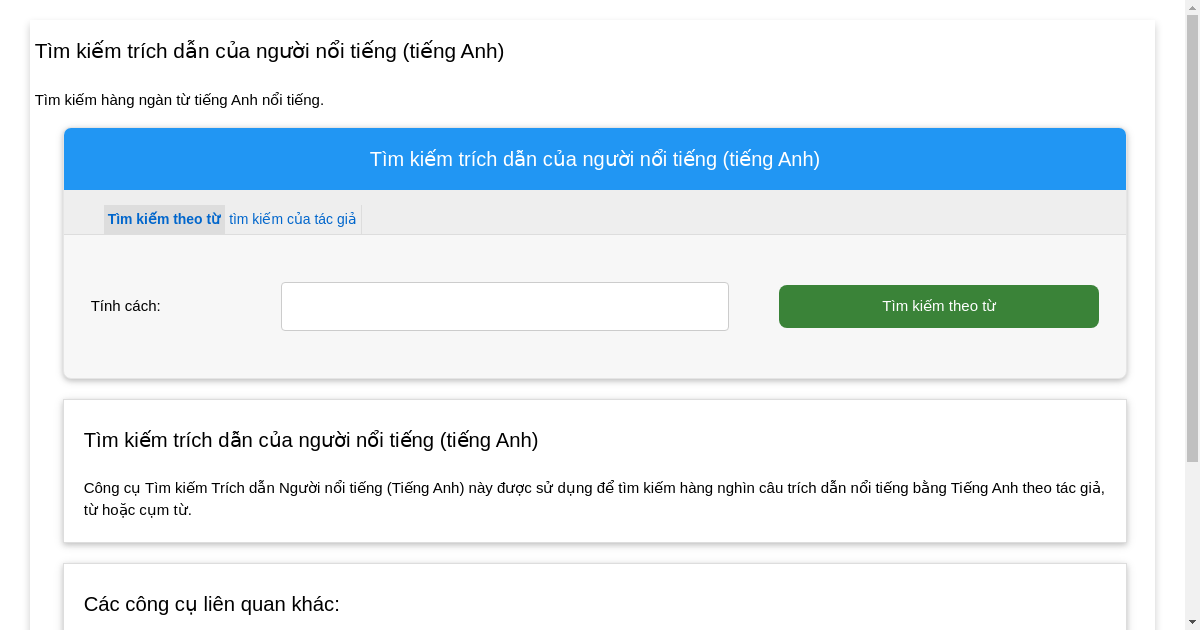Click the blue banner left of its title
This screenshot has height=630, width=1200.
tap(200, 159)
